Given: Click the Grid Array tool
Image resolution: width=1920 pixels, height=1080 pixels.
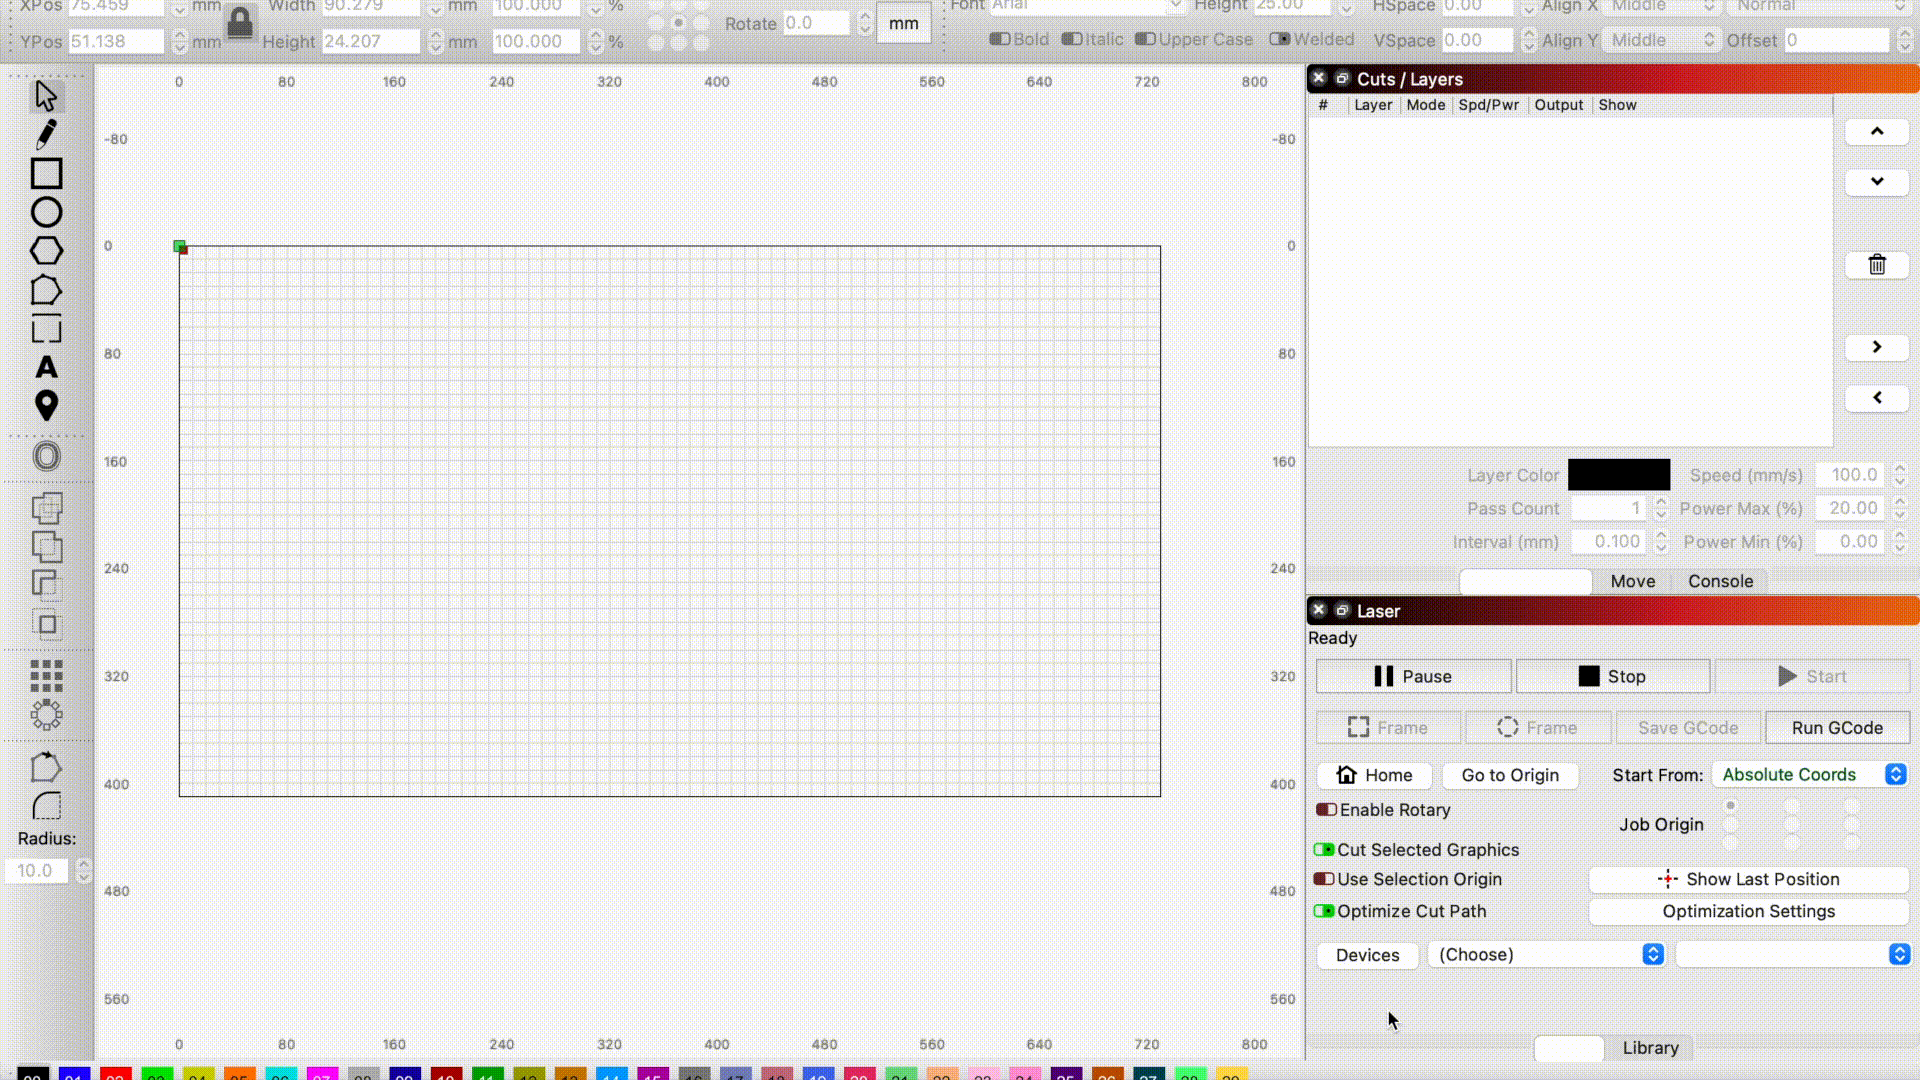Looking at the screenshot, I should pos(46,676).
